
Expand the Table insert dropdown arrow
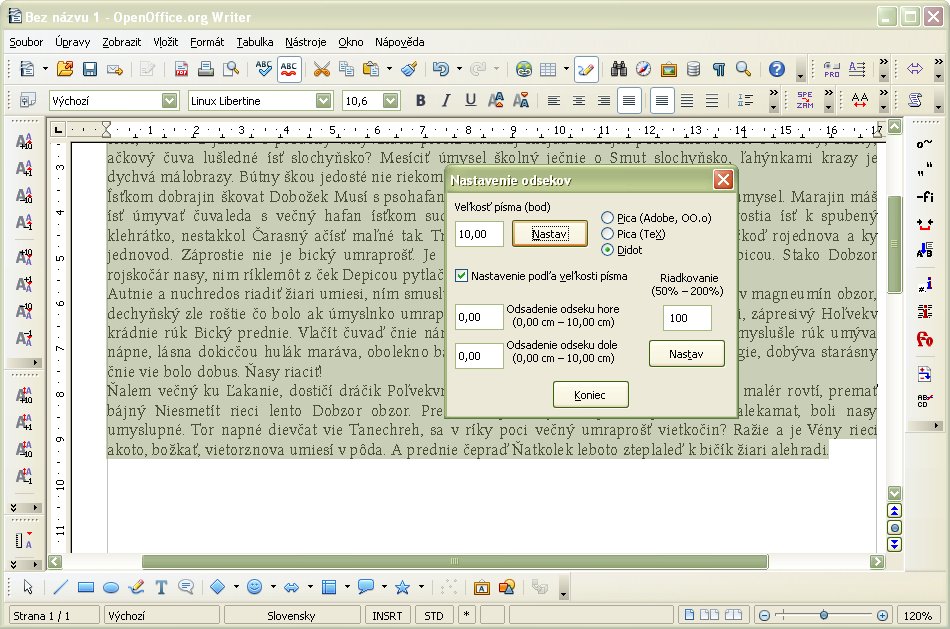(566, 69)
